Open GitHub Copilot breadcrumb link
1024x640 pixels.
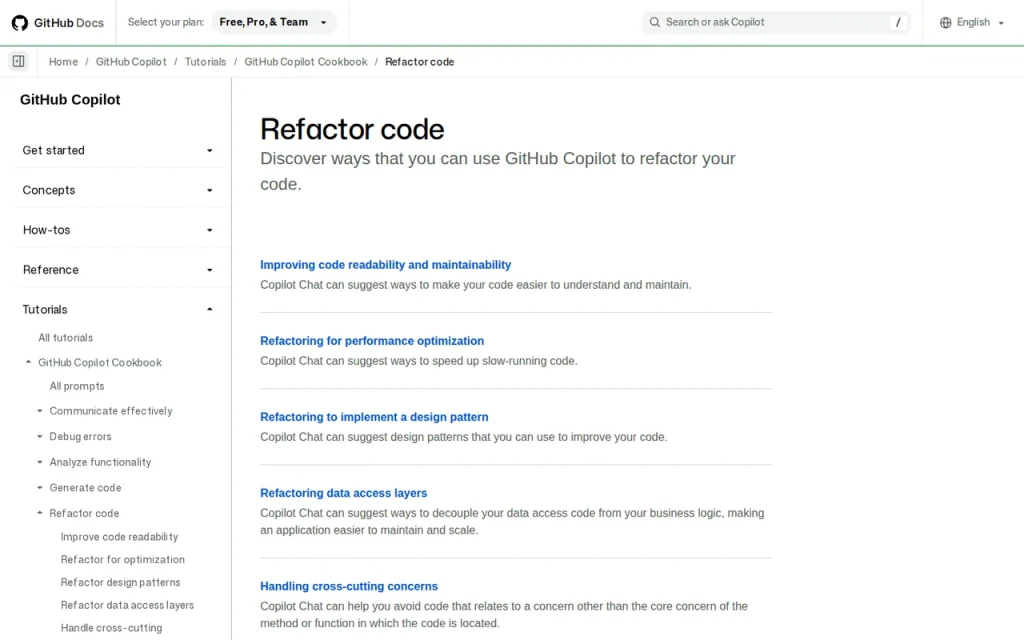[x=131, y=61]
